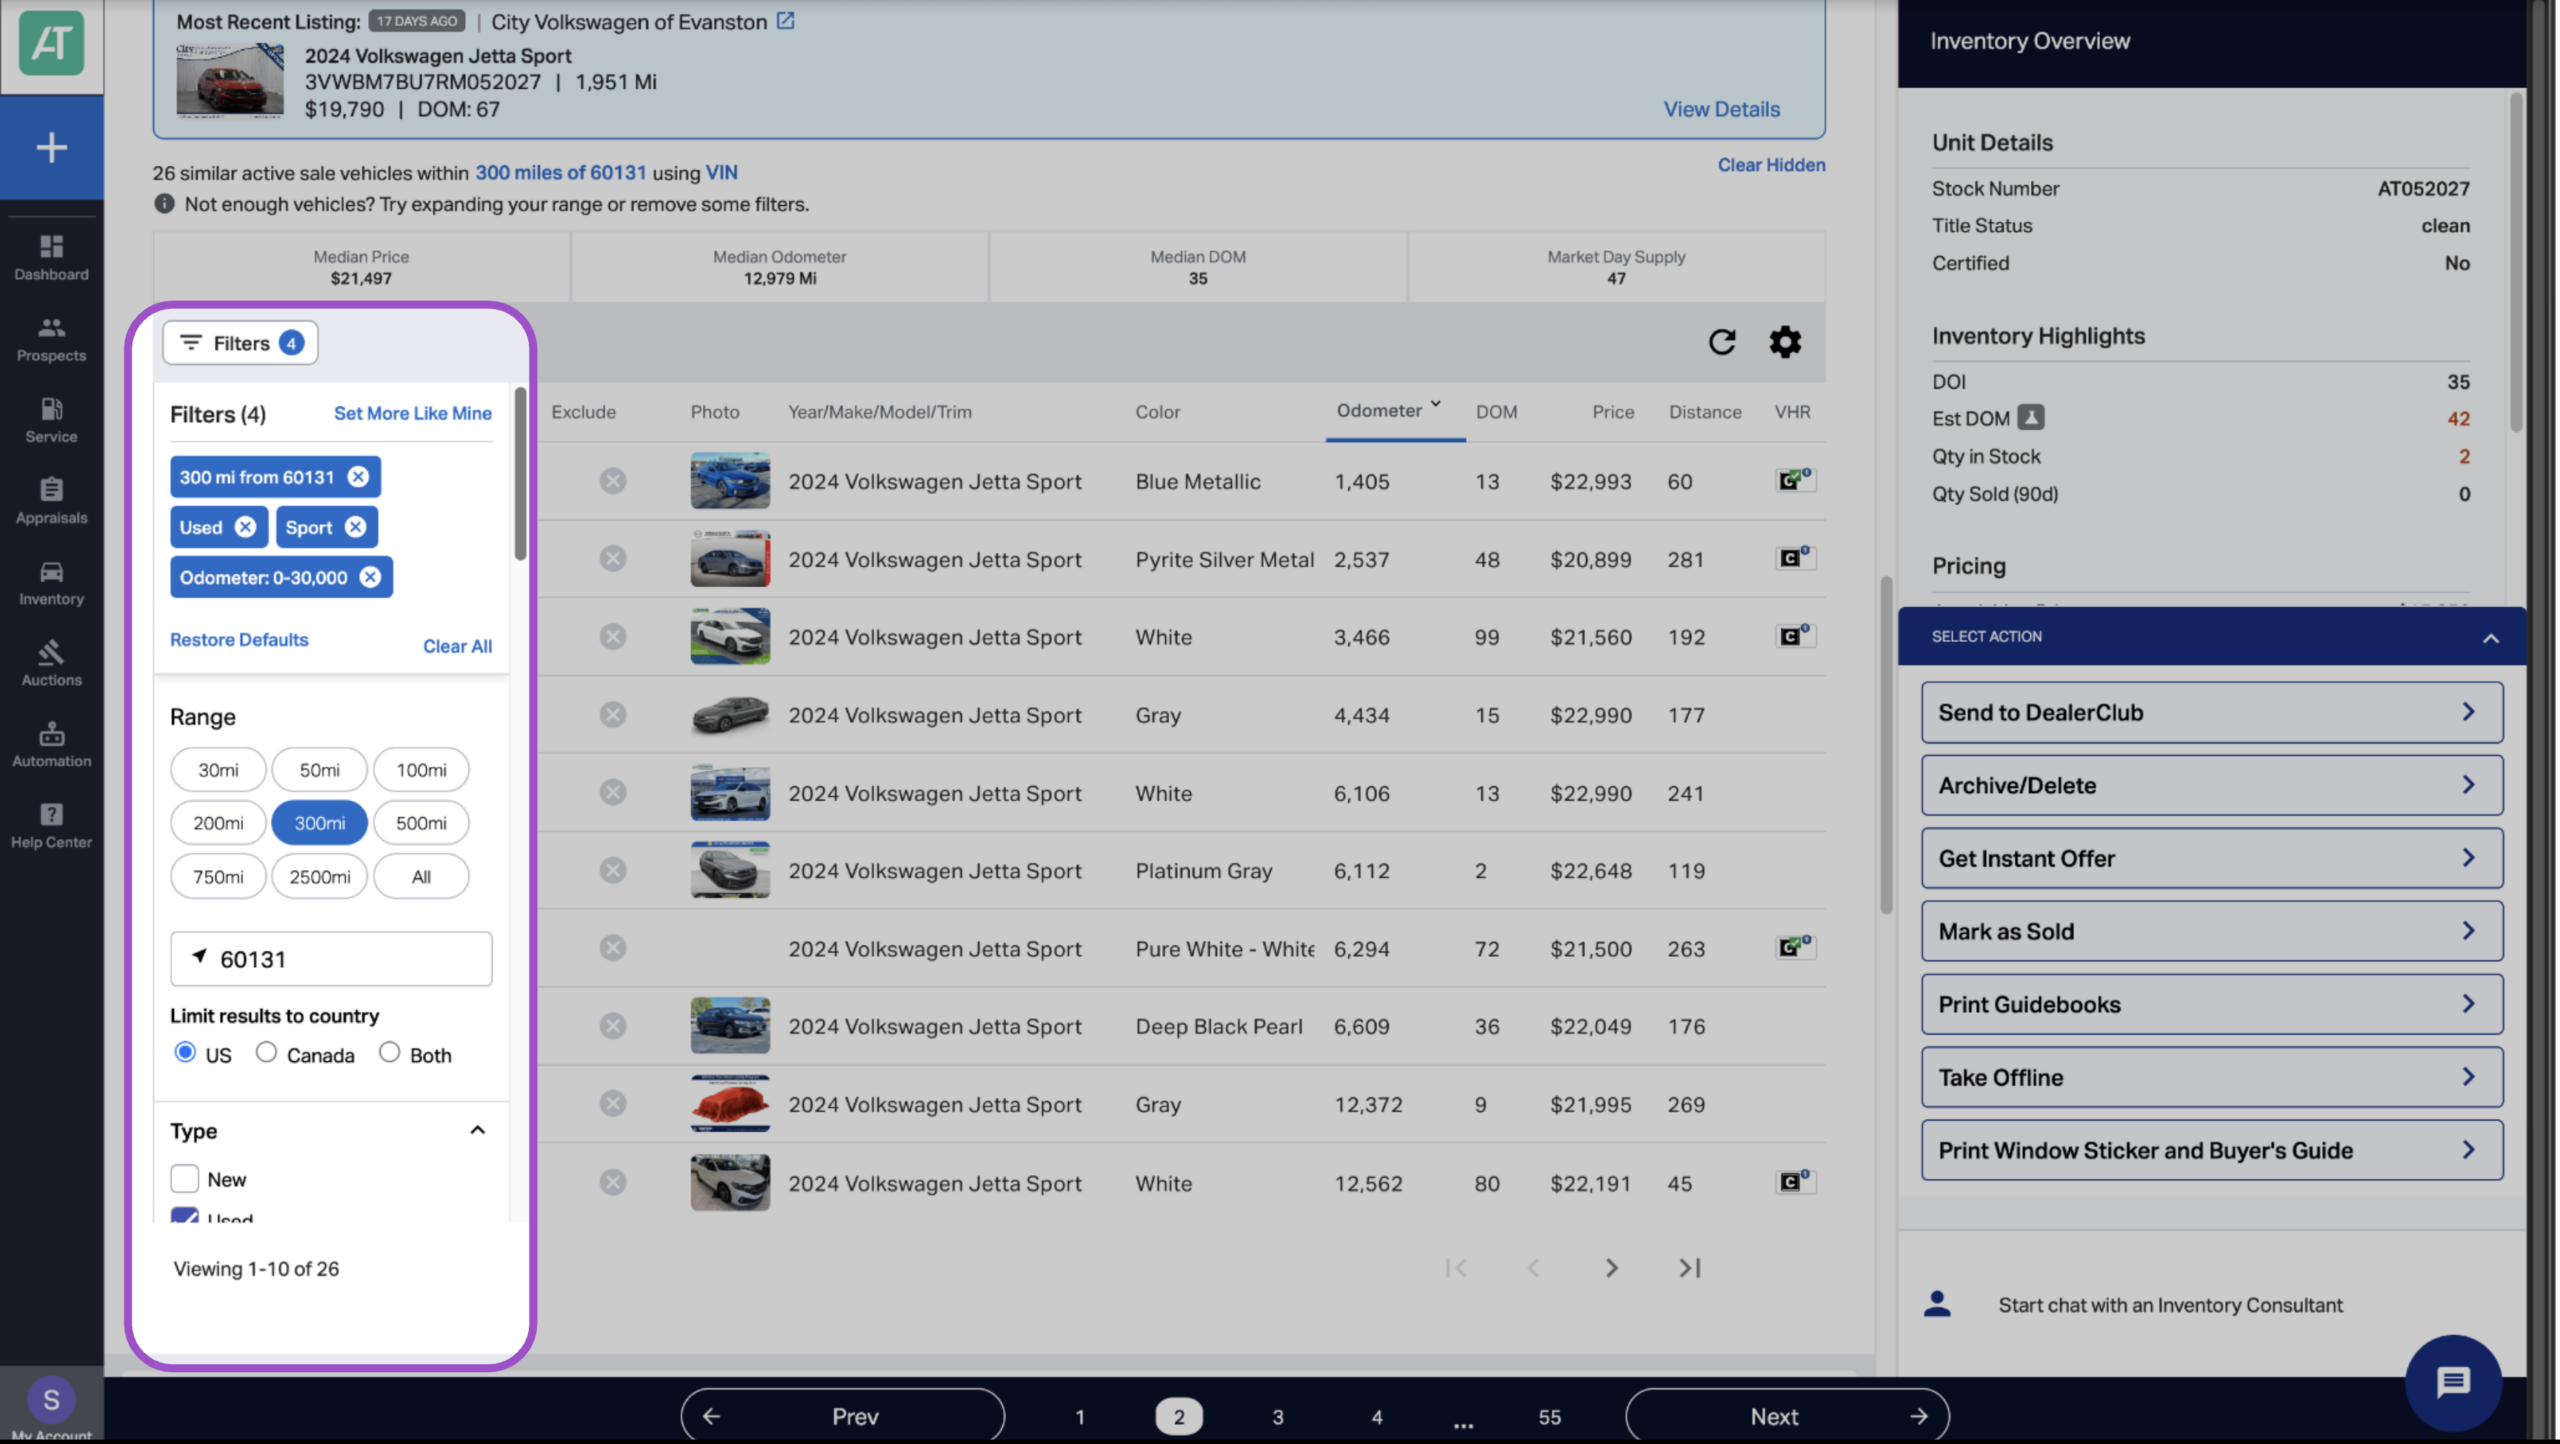Click Clear All filters link
Image resolution: width=2560 pixels, height=1444 pixels.
pyautogui.click(x=457, y=646)
